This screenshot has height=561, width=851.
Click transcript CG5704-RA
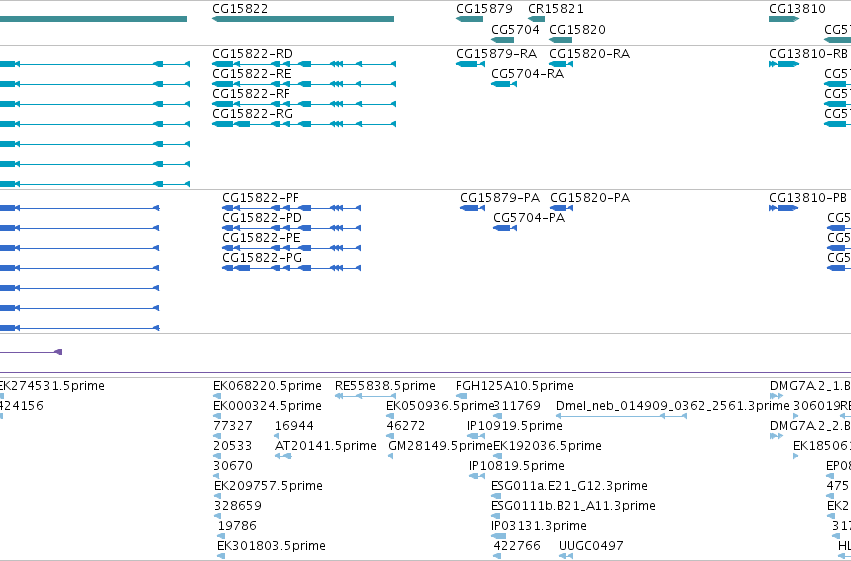coord(504,84)
